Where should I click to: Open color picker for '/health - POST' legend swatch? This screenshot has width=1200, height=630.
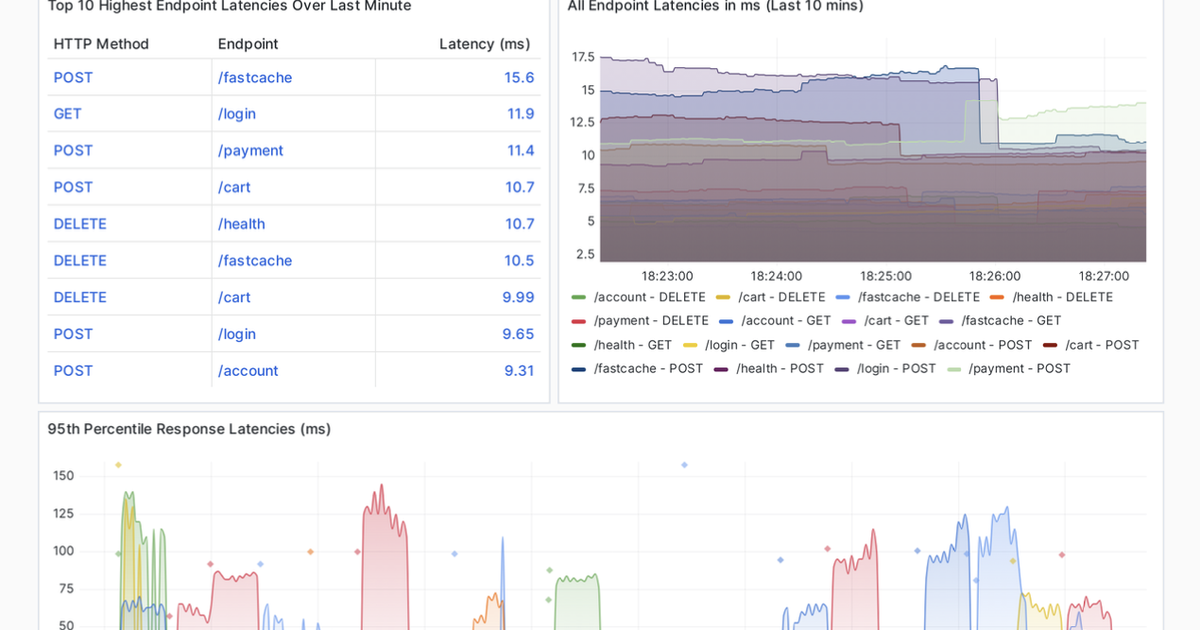pyautogui.click(x=722, y=369)
